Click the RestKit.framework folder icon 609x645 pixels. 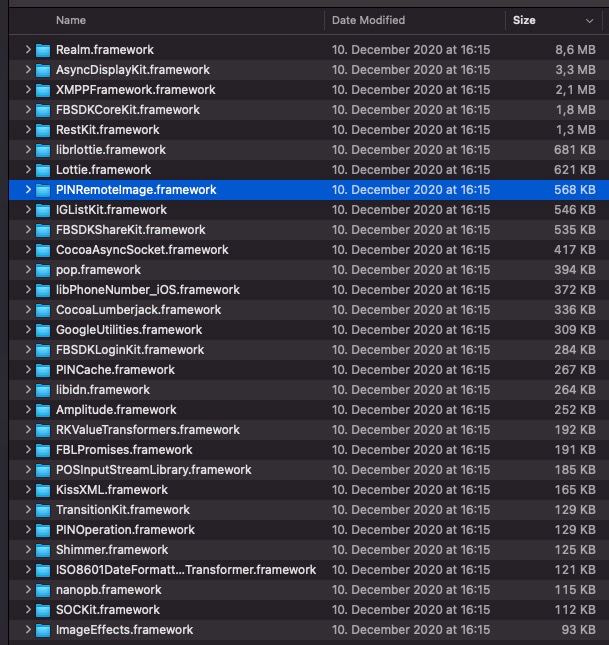pyautogui.click(x=43, y=130)
